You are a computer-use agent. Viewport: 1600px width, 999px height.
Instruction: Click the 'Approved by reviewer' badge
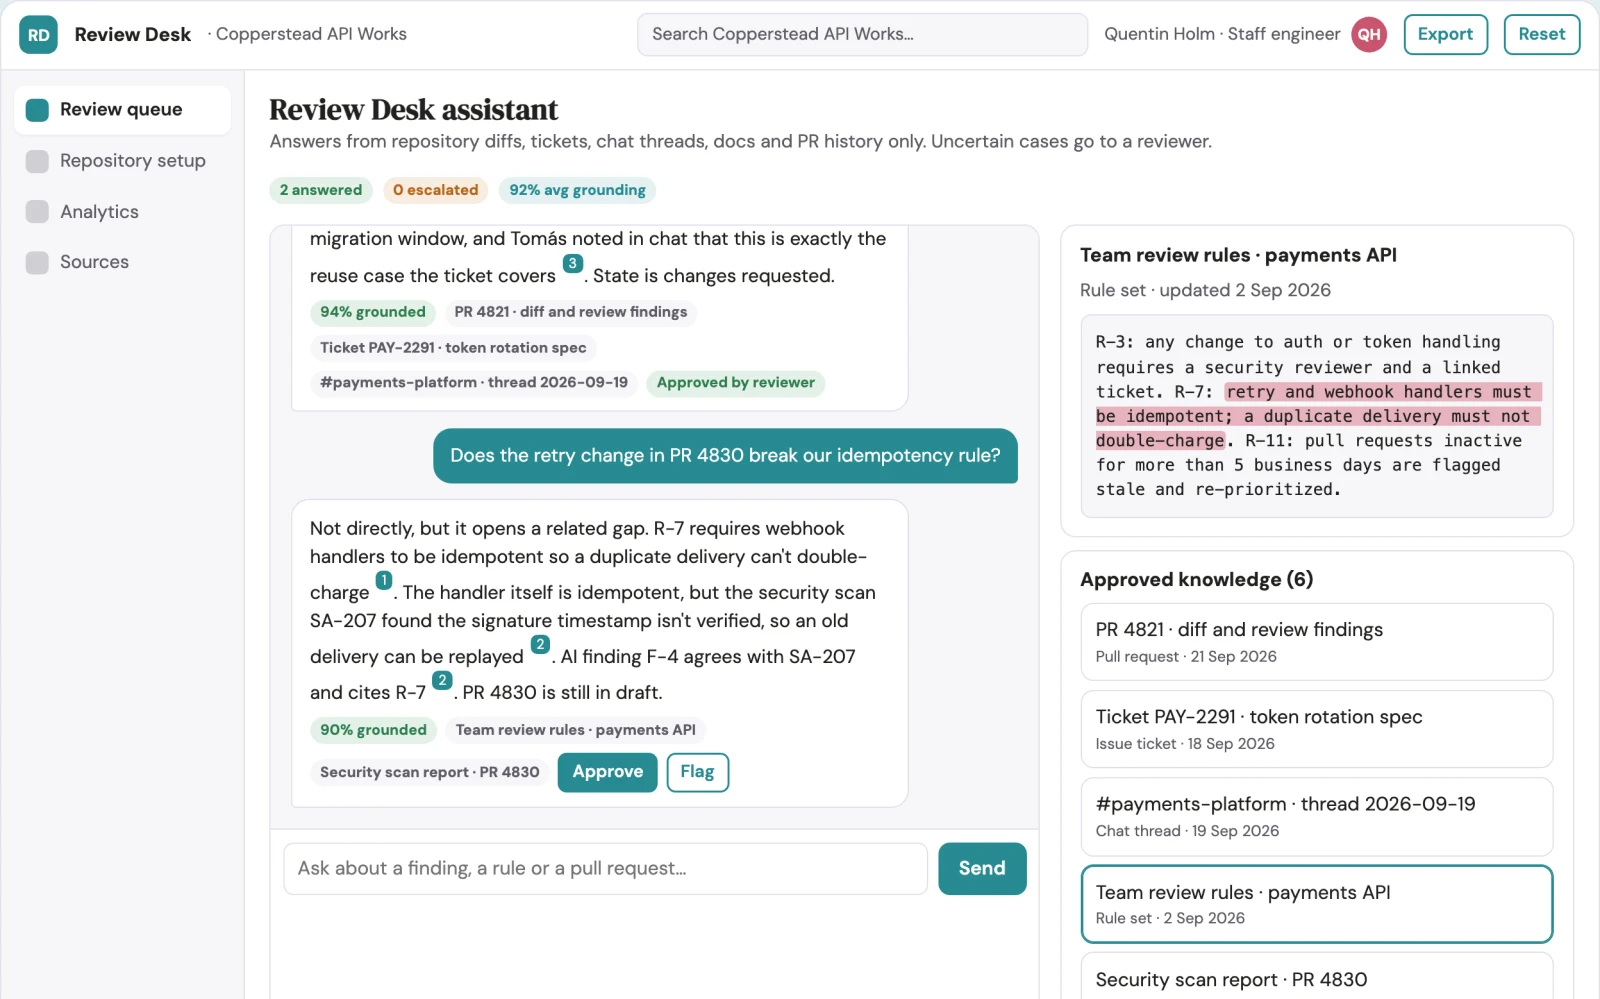[736, 383]
